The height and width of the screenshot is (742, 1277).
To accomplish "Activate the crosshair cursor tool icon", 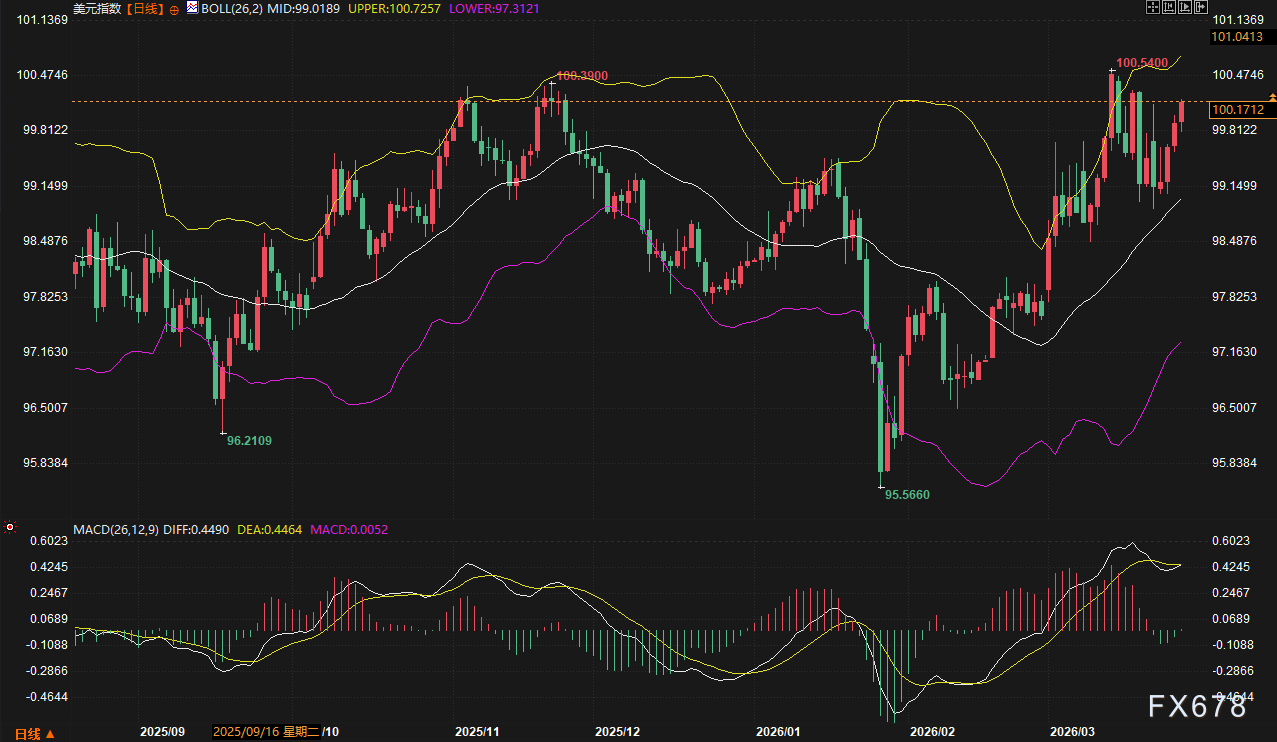I will (x=1153, y=7).
